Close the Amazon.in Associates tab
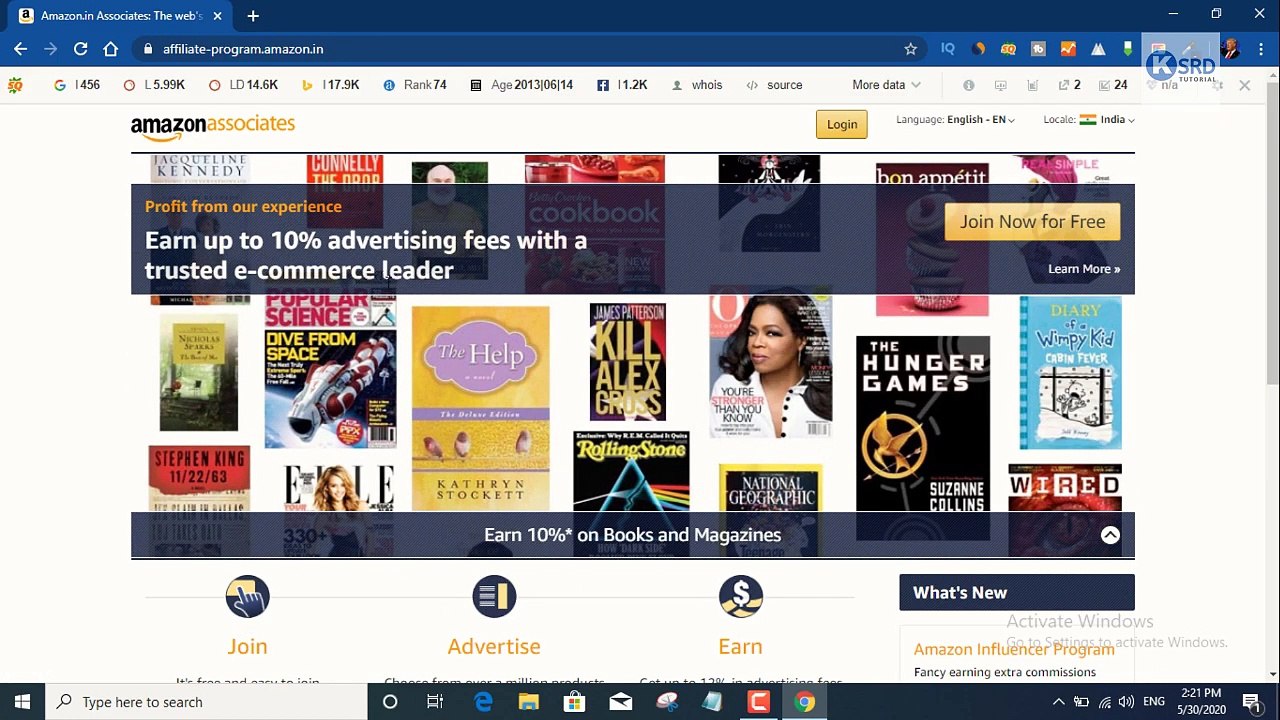This screenshot has width=1280, height=720. pyautogui.click(x=217, y=16)
